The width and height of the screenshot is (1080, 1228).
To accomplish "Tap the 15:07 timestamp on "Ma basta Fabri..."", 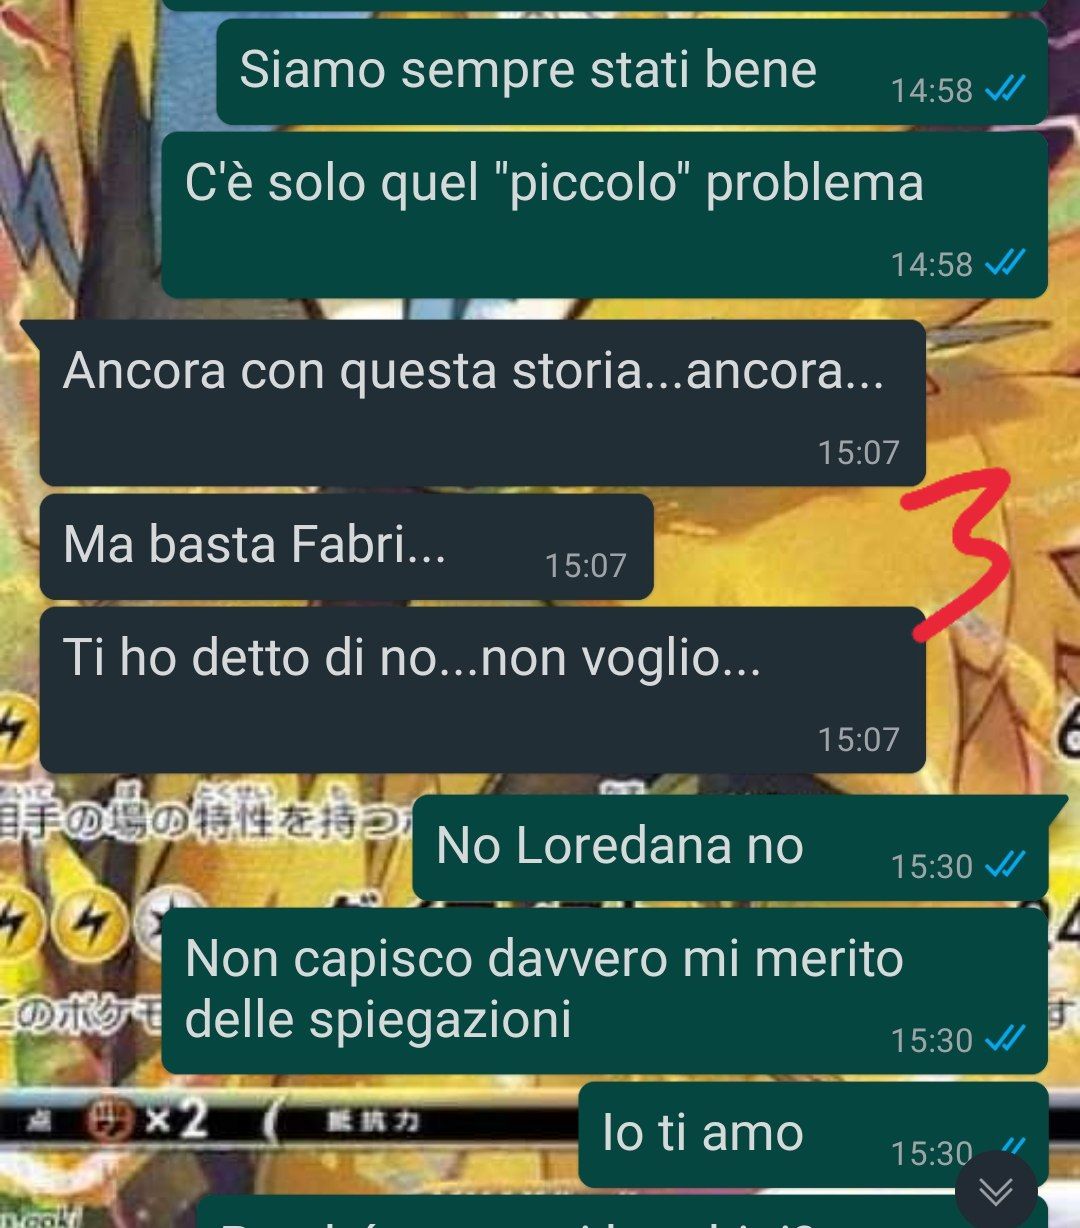I will 585,565.
